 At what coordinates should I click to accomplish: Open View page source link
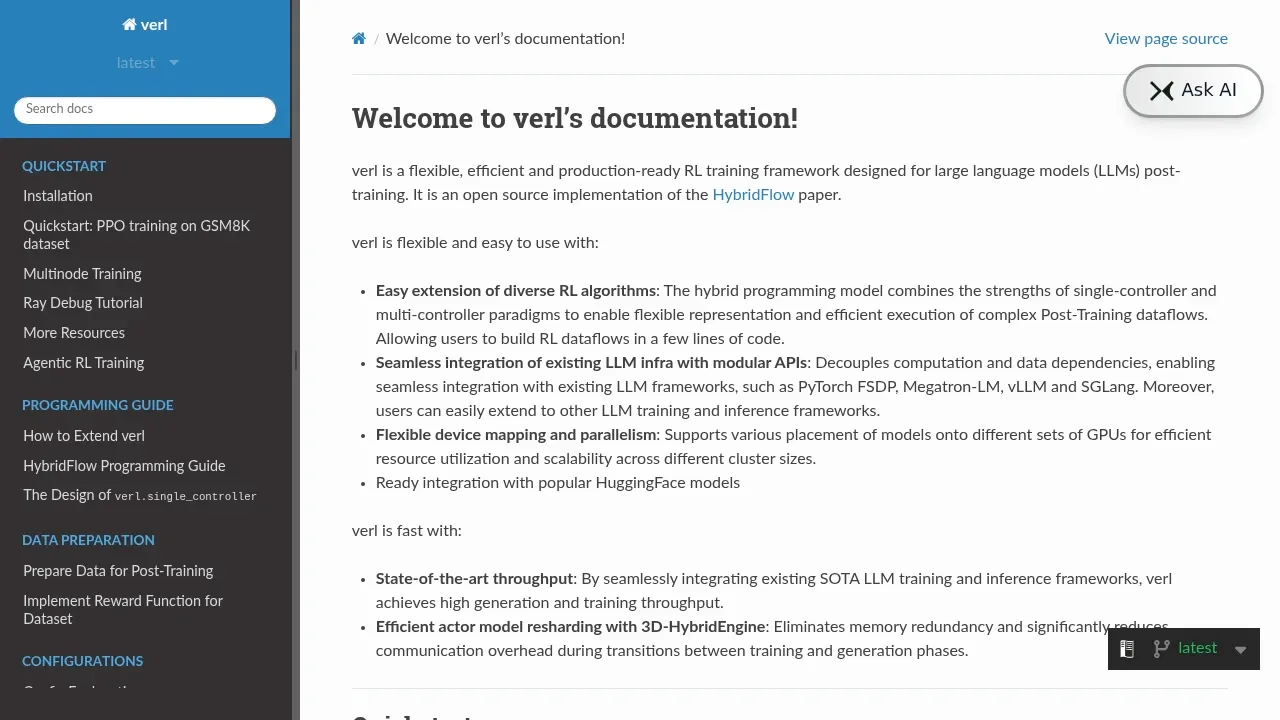tap(1166, 39)
